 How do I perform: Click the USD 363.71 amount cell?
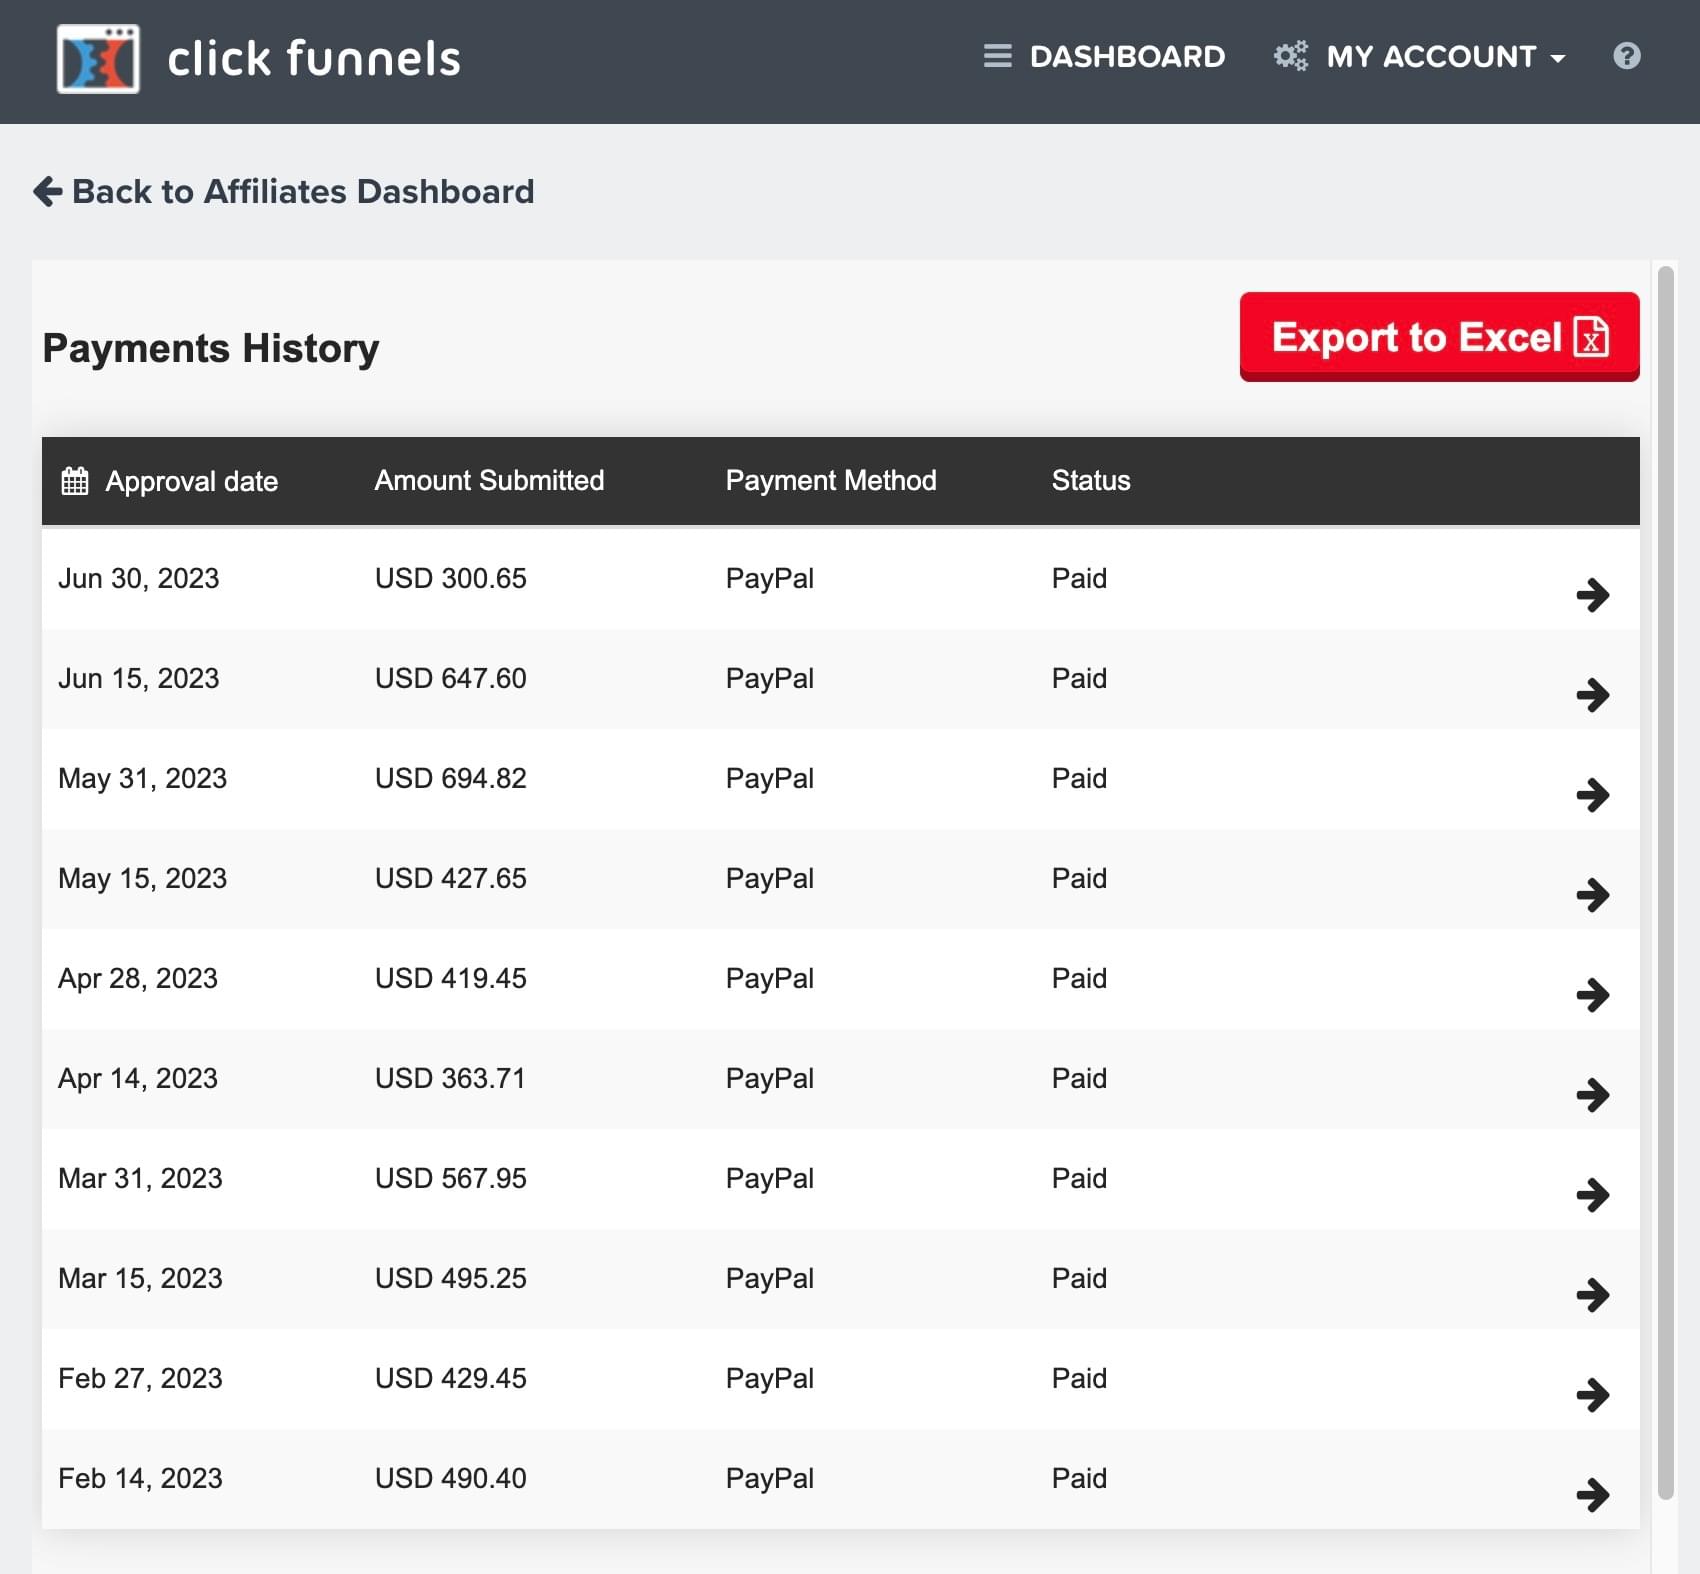tap(450, 1078)
